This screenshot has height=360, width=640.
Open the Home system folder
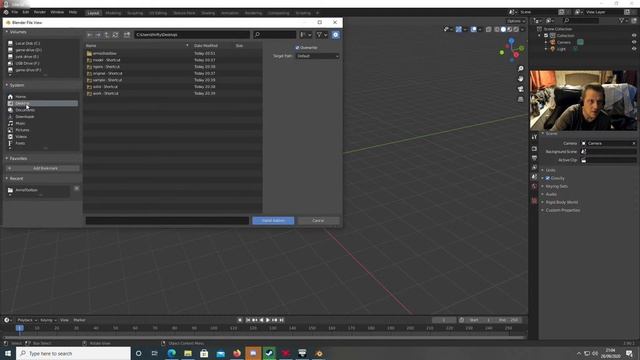(20, 97)
